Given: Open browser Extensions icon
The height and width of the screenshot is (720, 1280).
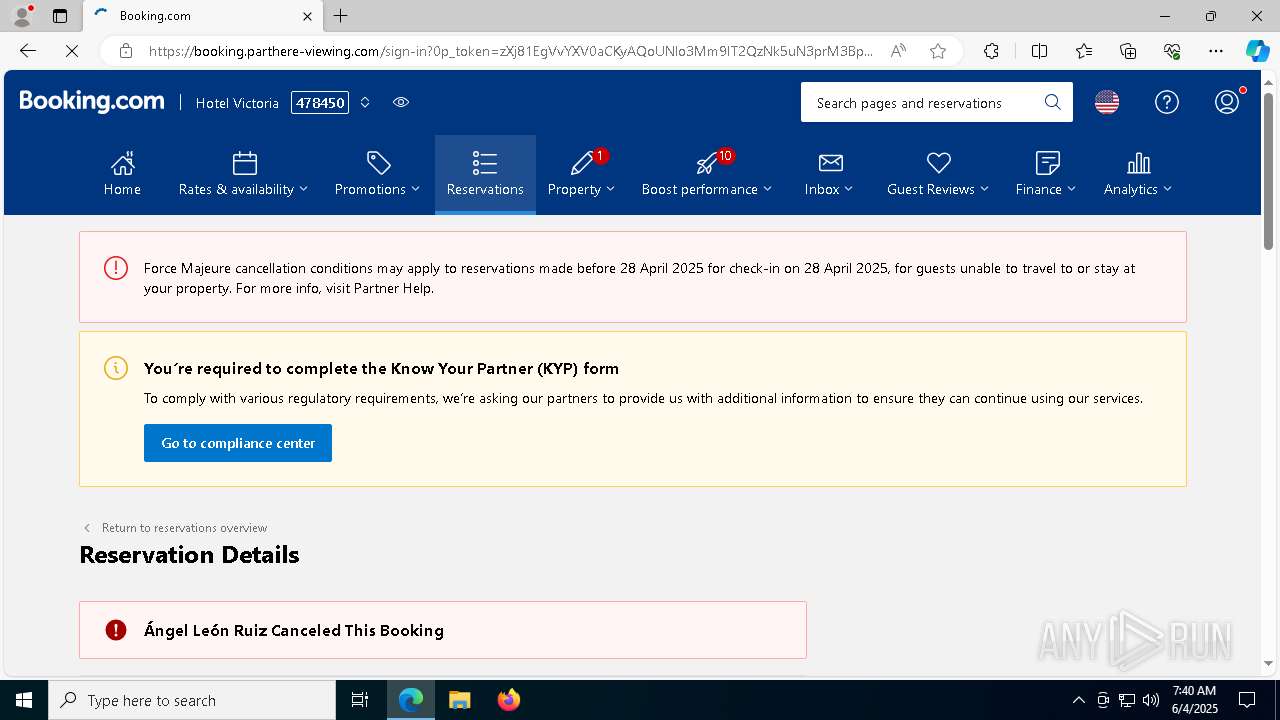Looking at the screenshot, I should tap(991, 51).
